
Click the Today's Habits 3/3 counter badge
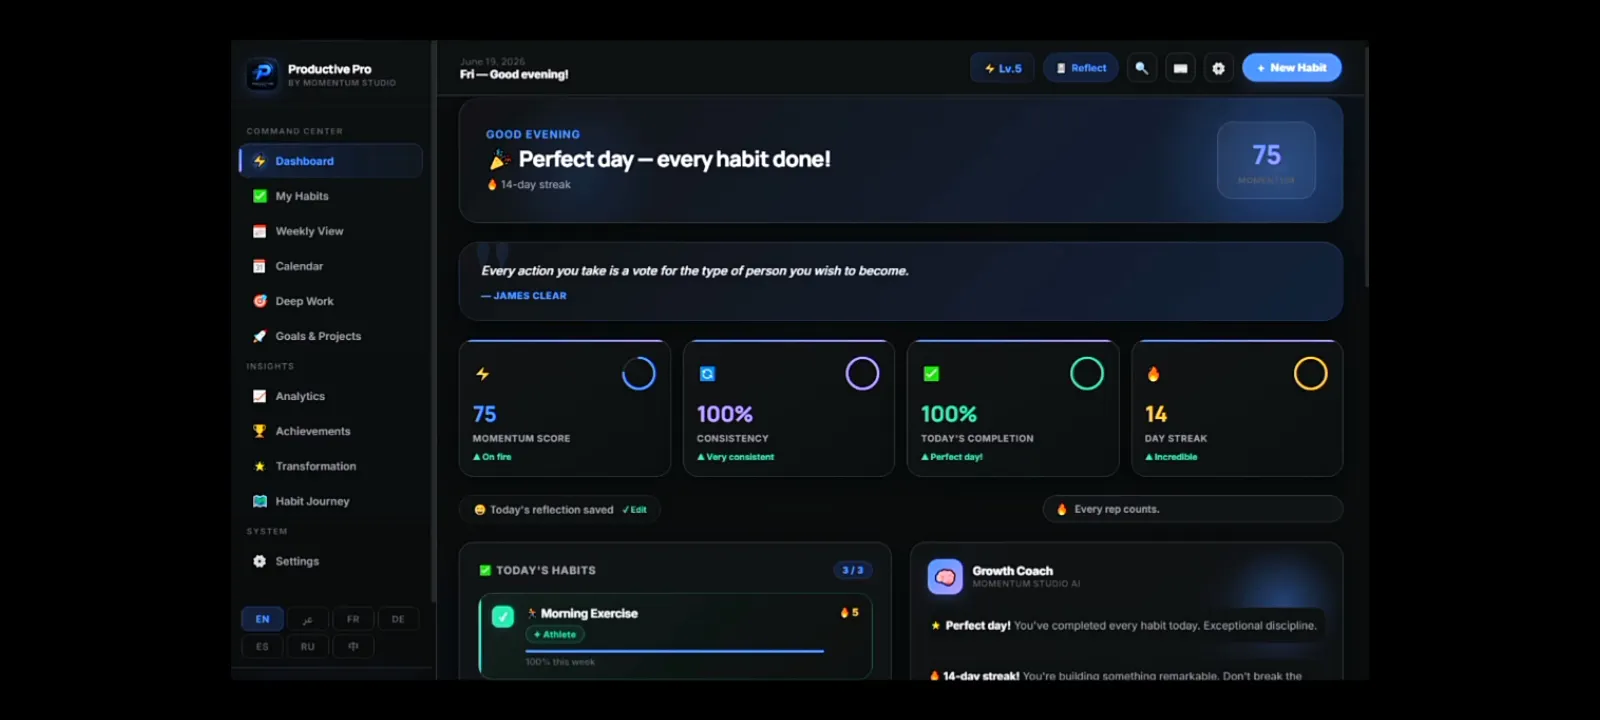click(853, 570)
